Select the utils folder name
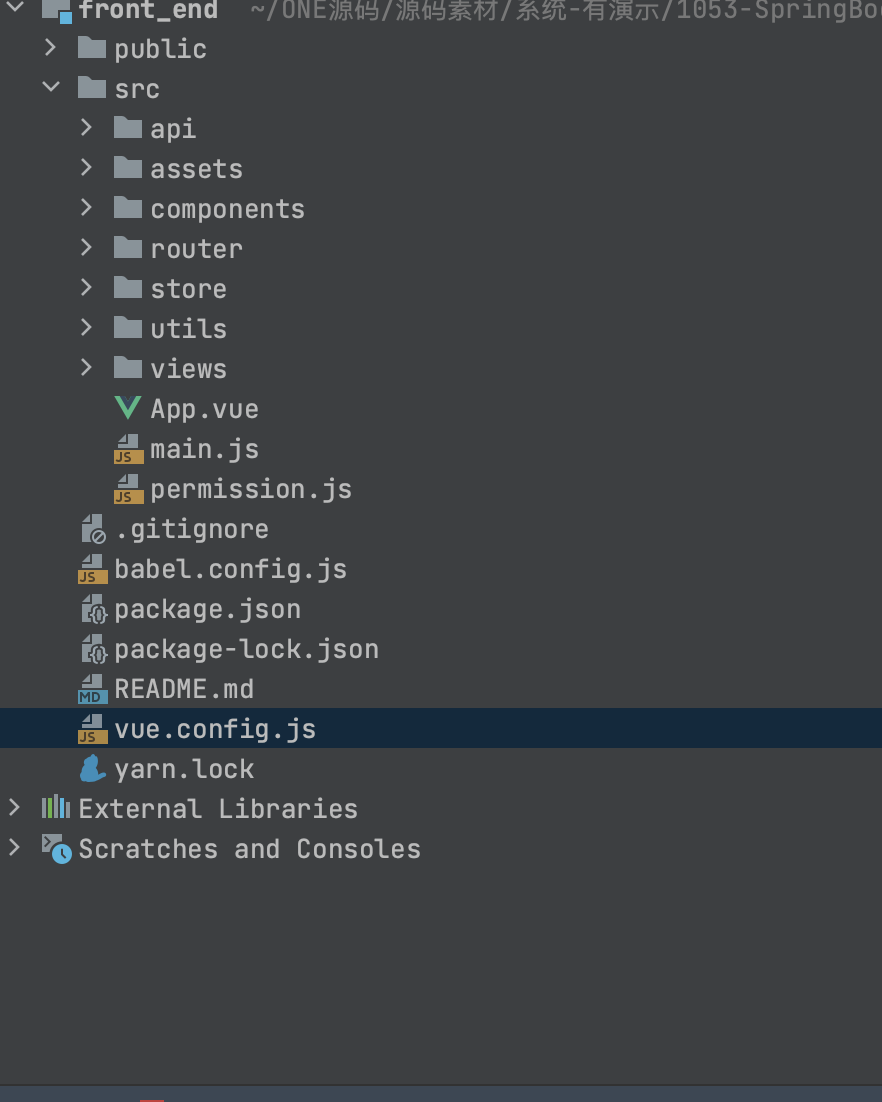This screenshot has height=1102, width=882. pyautogui.click(x=188, y=329)
